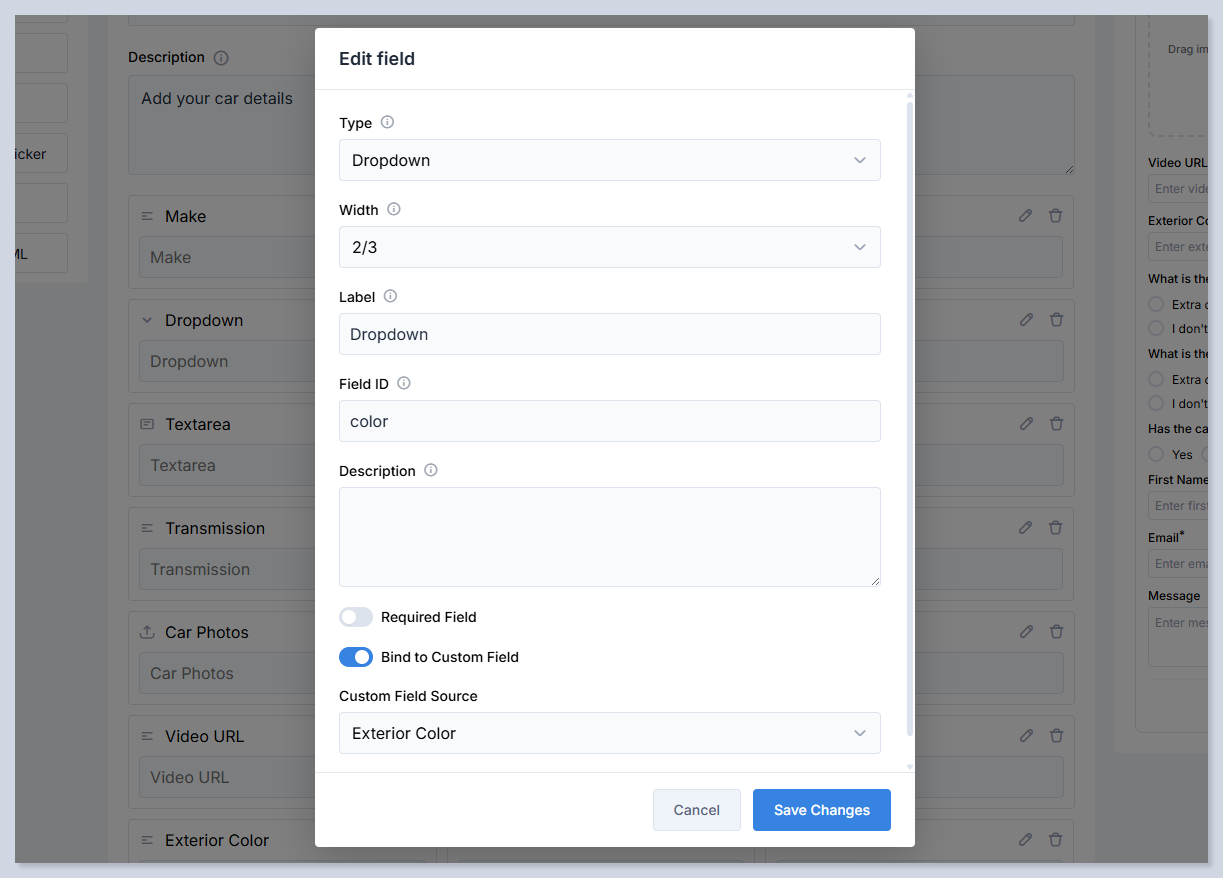The width and height of the screenshot is (1223, 878).
Task: Click the info icon next to Type
Action: click(x=388, y=122)
